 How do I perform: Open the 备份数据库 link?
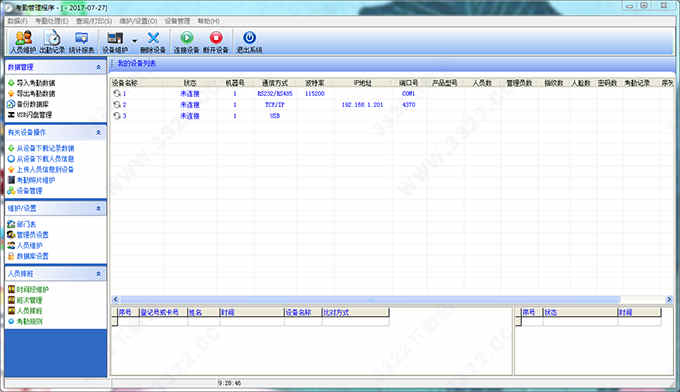point(33,104)
